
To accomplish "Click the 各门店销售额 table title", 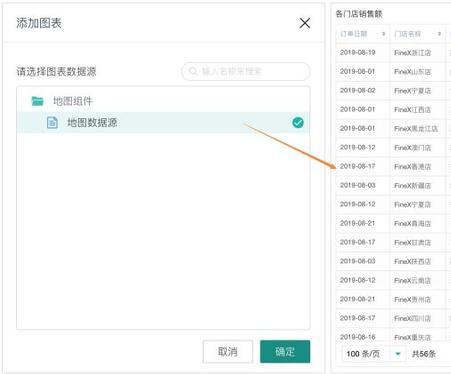I will pyautogui.click(x=359, y=14).
